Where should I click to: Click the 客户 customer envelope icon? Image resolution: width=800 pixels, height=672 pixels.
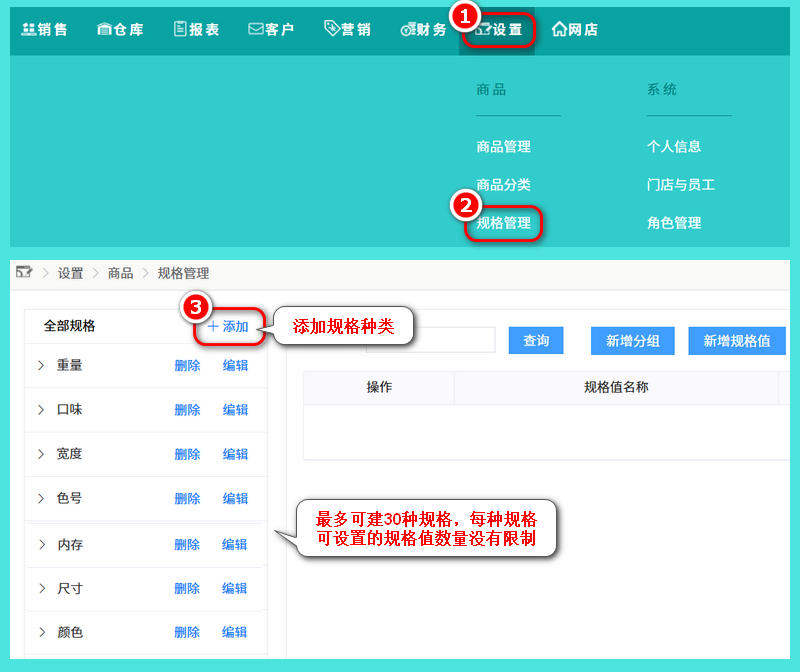(x=255, y=30)
